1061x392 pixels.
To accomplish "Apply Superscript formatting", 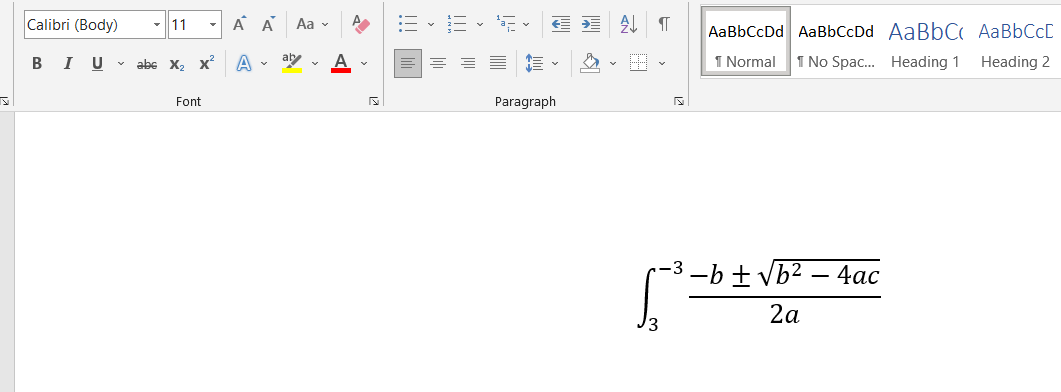I will [207, 64].
